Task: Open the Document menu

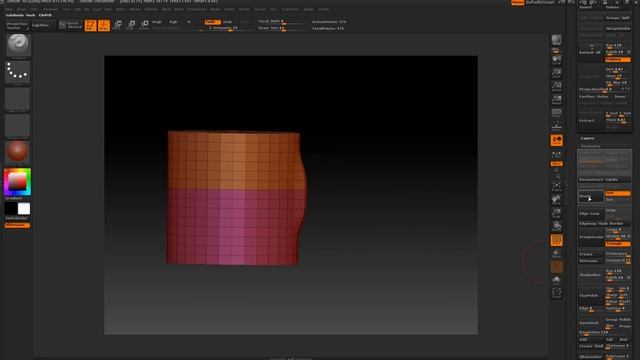Action: (51, 9)
